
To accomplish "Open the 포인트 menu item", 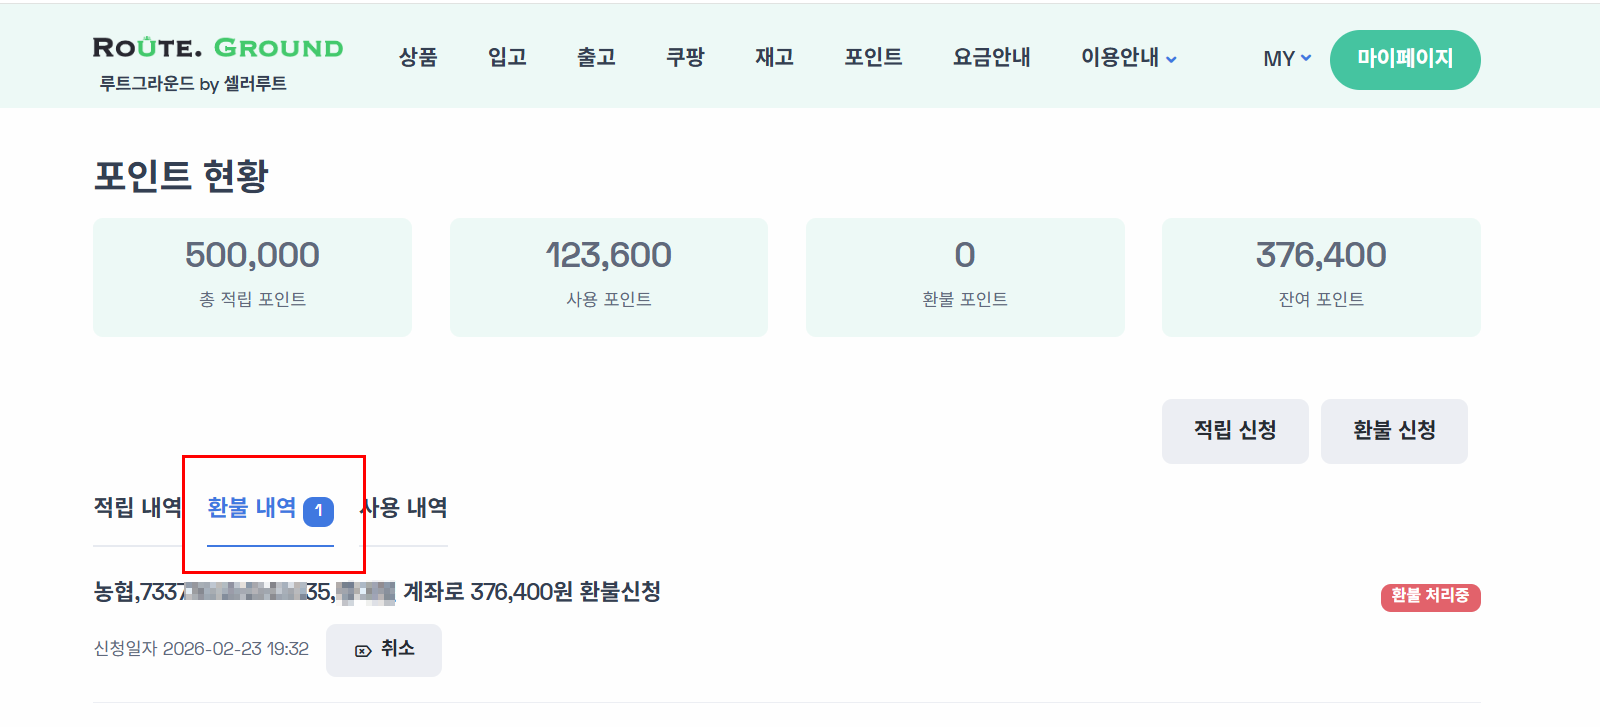I will (x=873, y=57).
